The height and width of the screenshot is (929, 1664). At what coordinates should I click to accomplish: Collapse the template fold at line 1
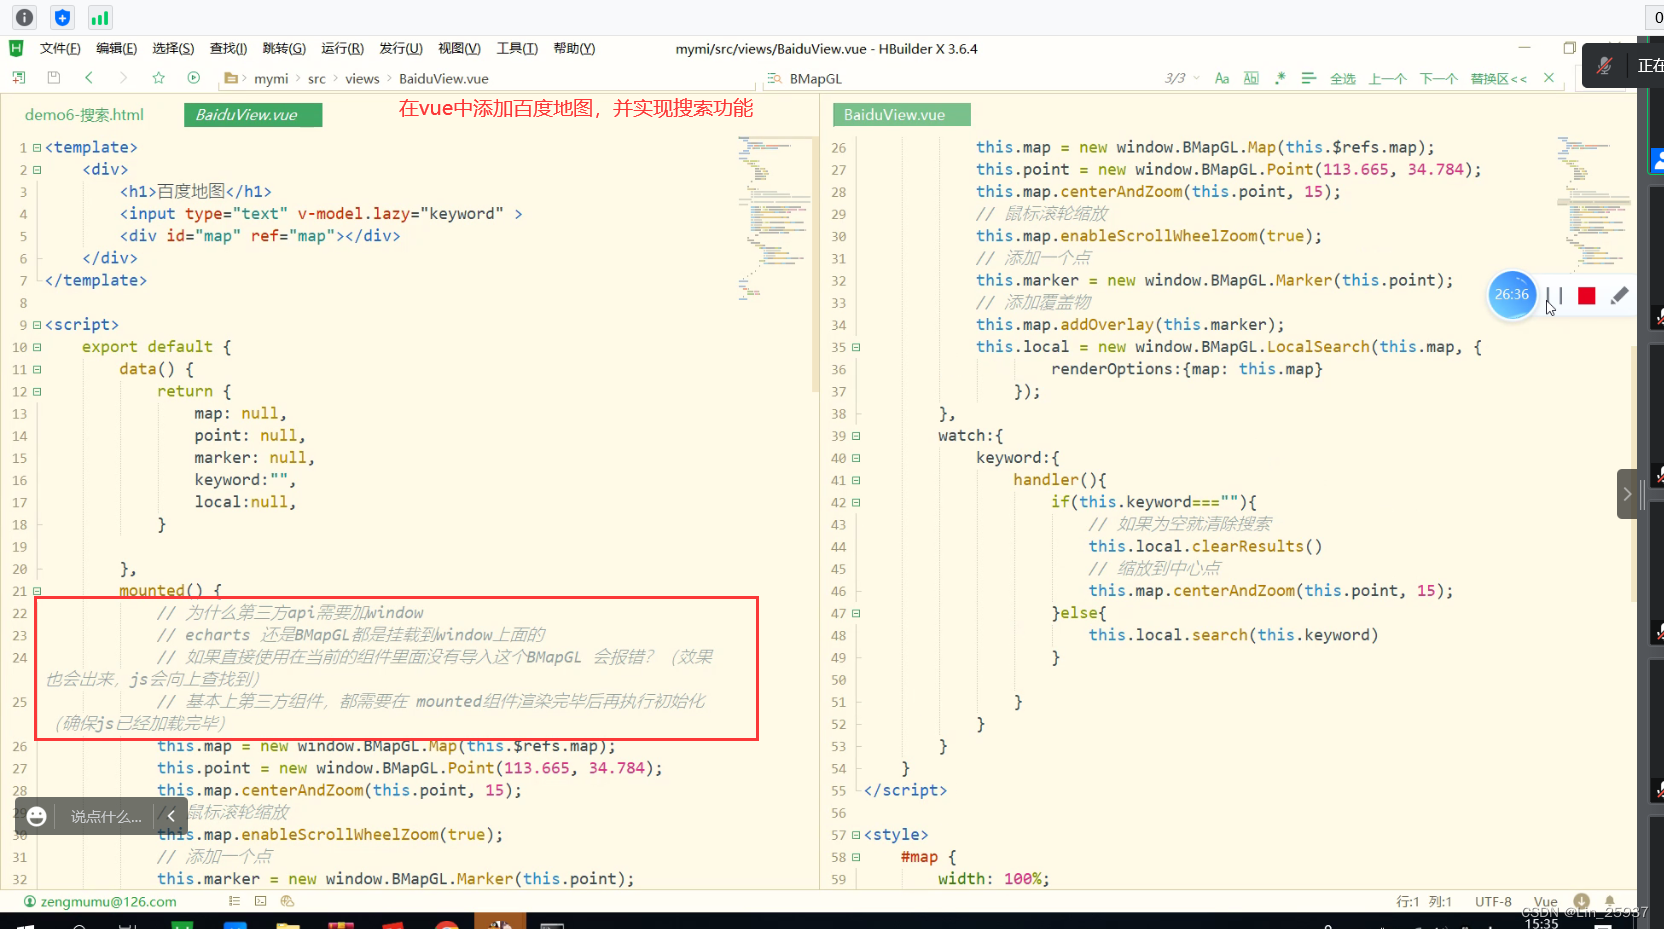(37, 148)
